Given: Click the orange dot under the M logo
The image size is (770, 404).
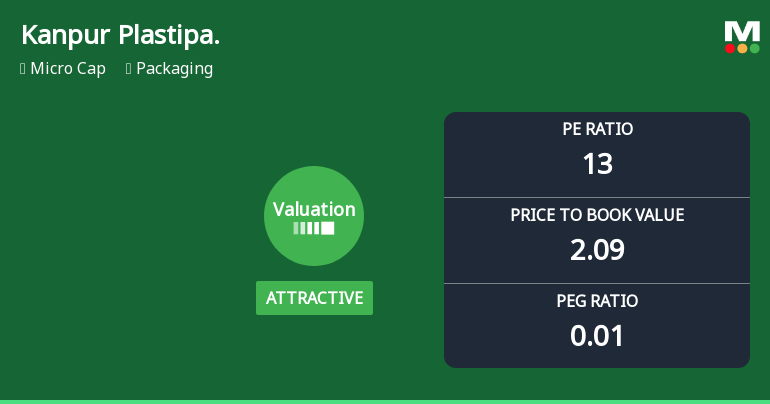Looking at the screenshot, I should click(742, 48).
